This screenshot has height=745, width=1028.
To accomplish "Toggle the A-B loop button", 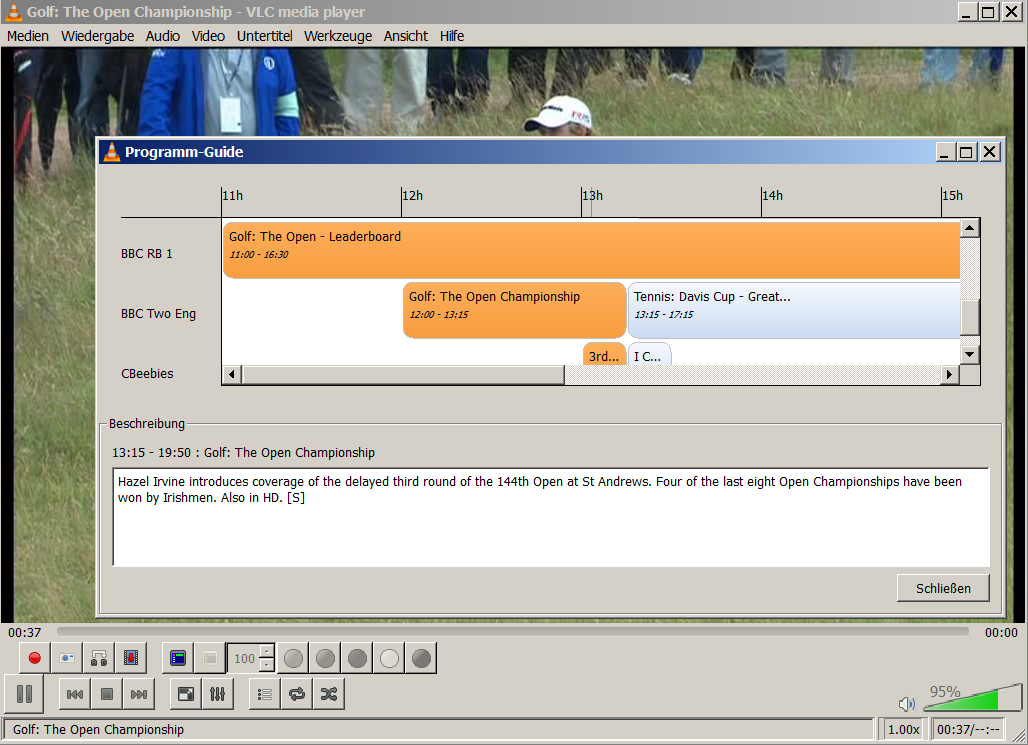I will click(99, 658).
